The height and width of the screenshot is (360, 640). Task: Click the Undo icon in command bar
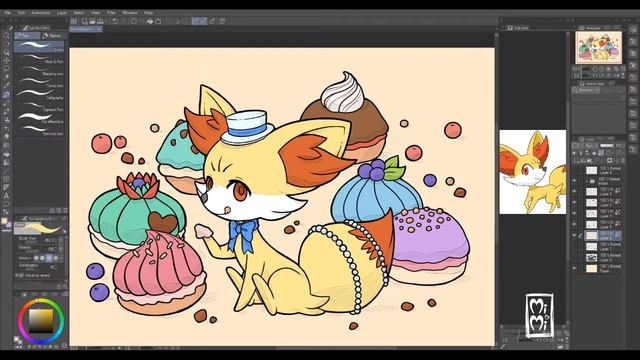coord(115,21)
